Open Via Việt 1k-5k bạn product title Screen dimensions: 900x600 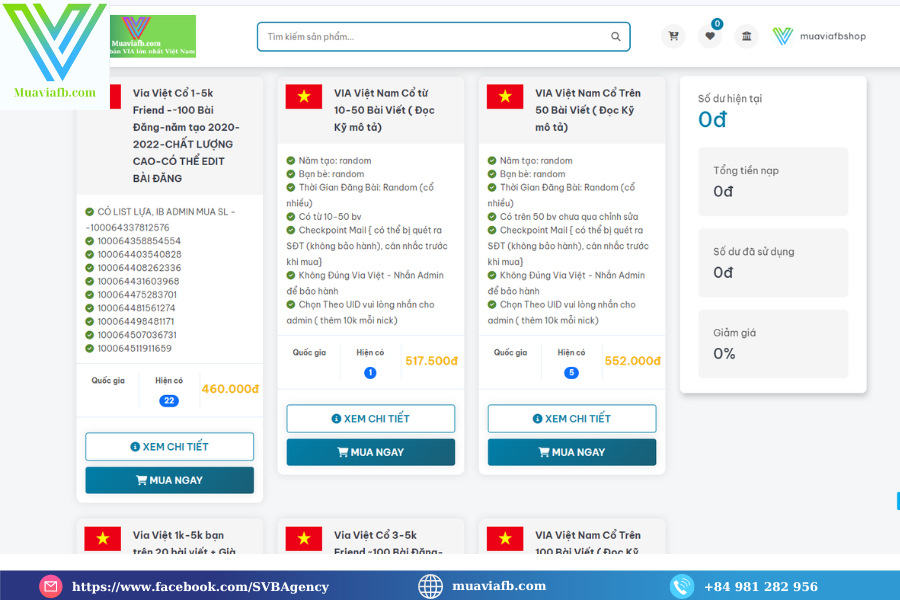tap(184, 543)
